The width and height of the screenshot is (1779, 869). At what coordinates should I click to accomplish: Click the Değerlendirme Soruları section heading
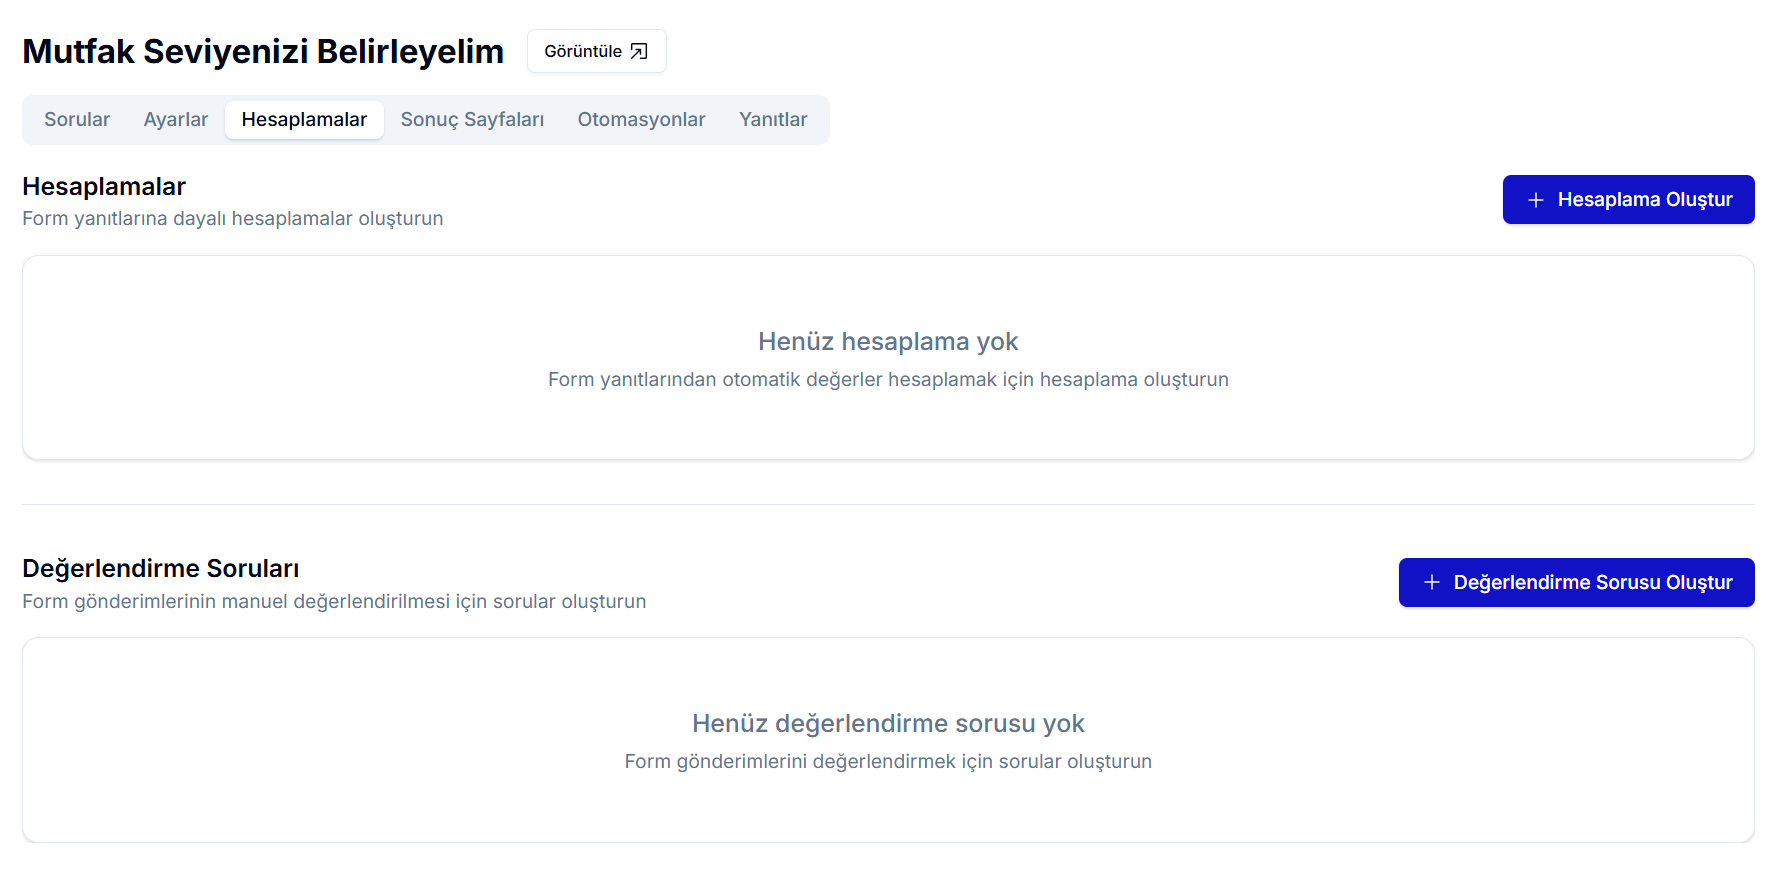pyautogui.click(x=160, y=568)
